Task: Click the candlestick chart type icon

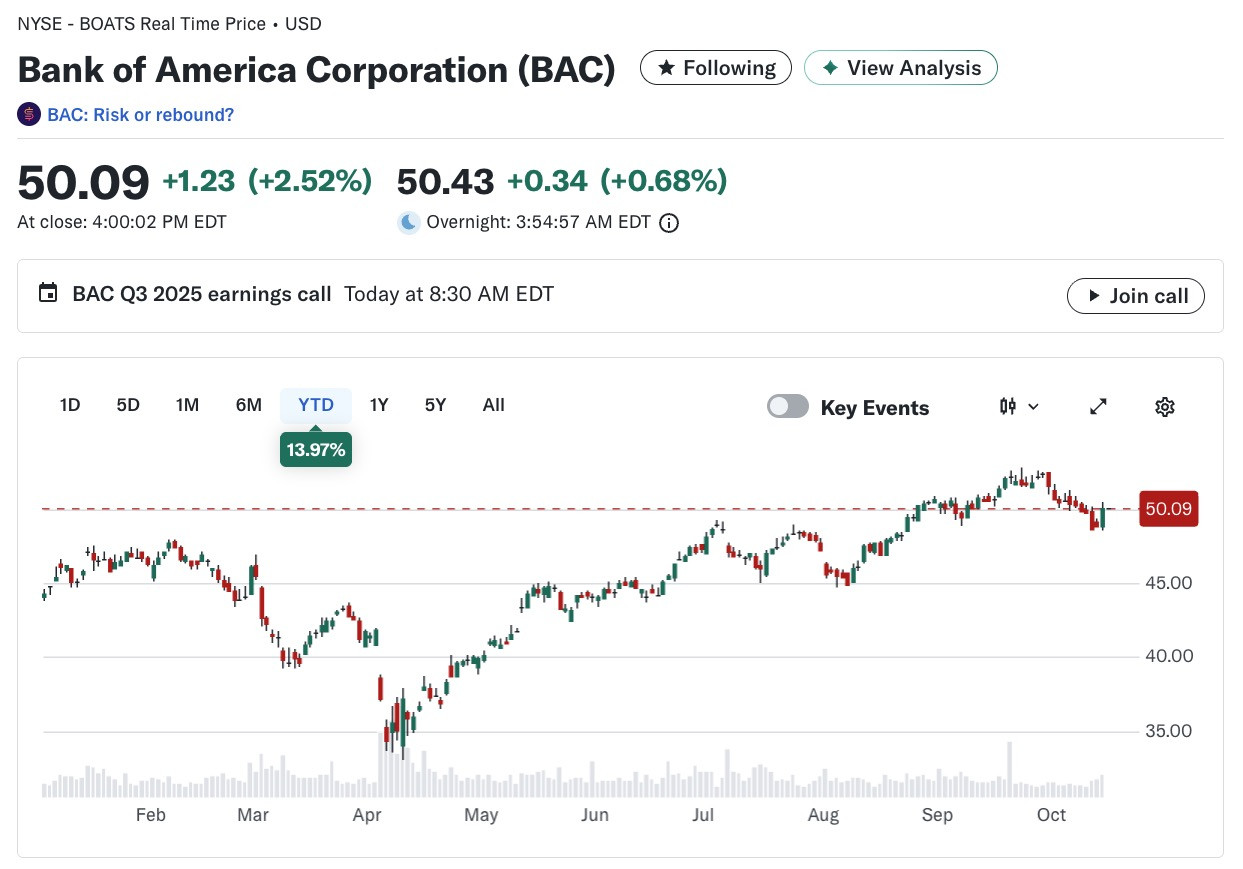Action: pyautogui.click(x=1008, y=407)
